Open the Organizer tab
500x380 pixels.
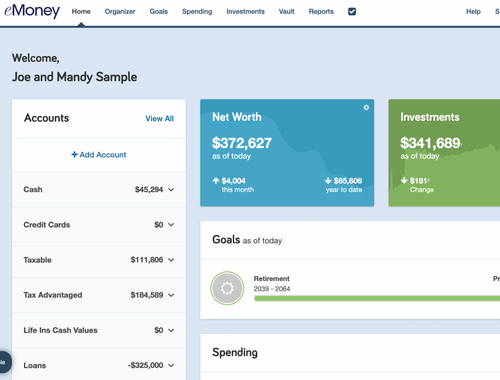pyautogui.click(x=120, y=12)
